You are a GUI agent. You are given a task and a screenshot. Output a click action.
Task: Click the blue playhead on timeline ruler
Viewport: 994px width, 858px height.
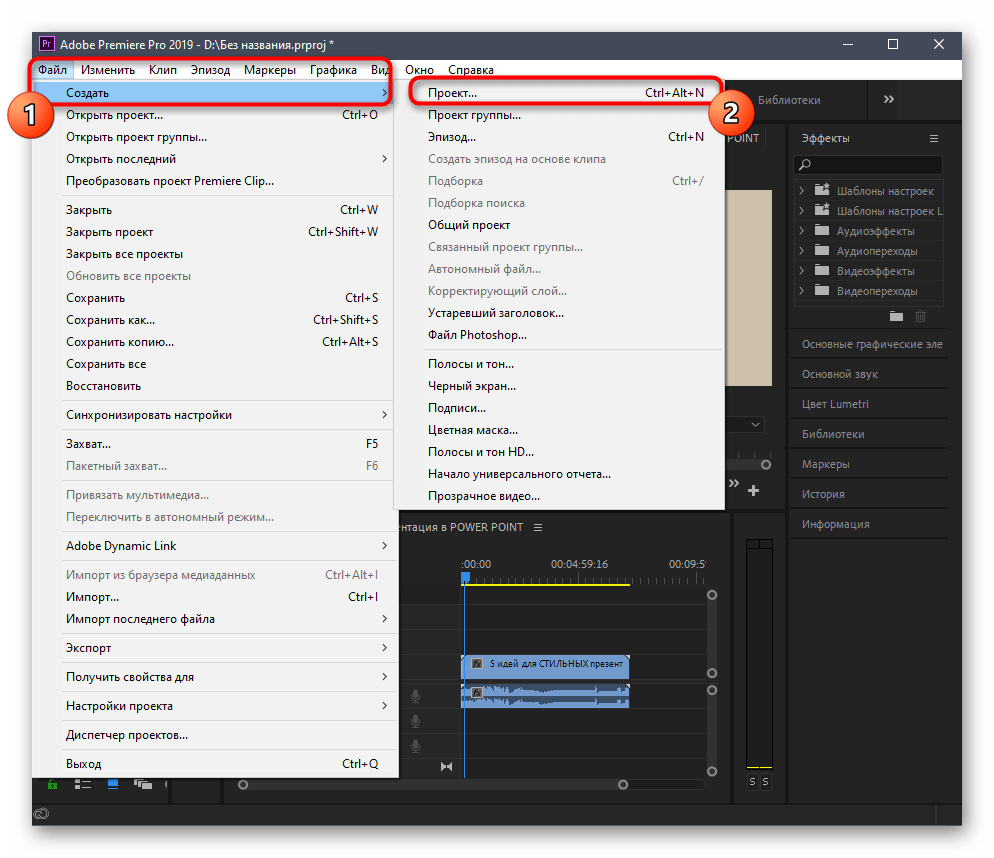tap(465, 578)
